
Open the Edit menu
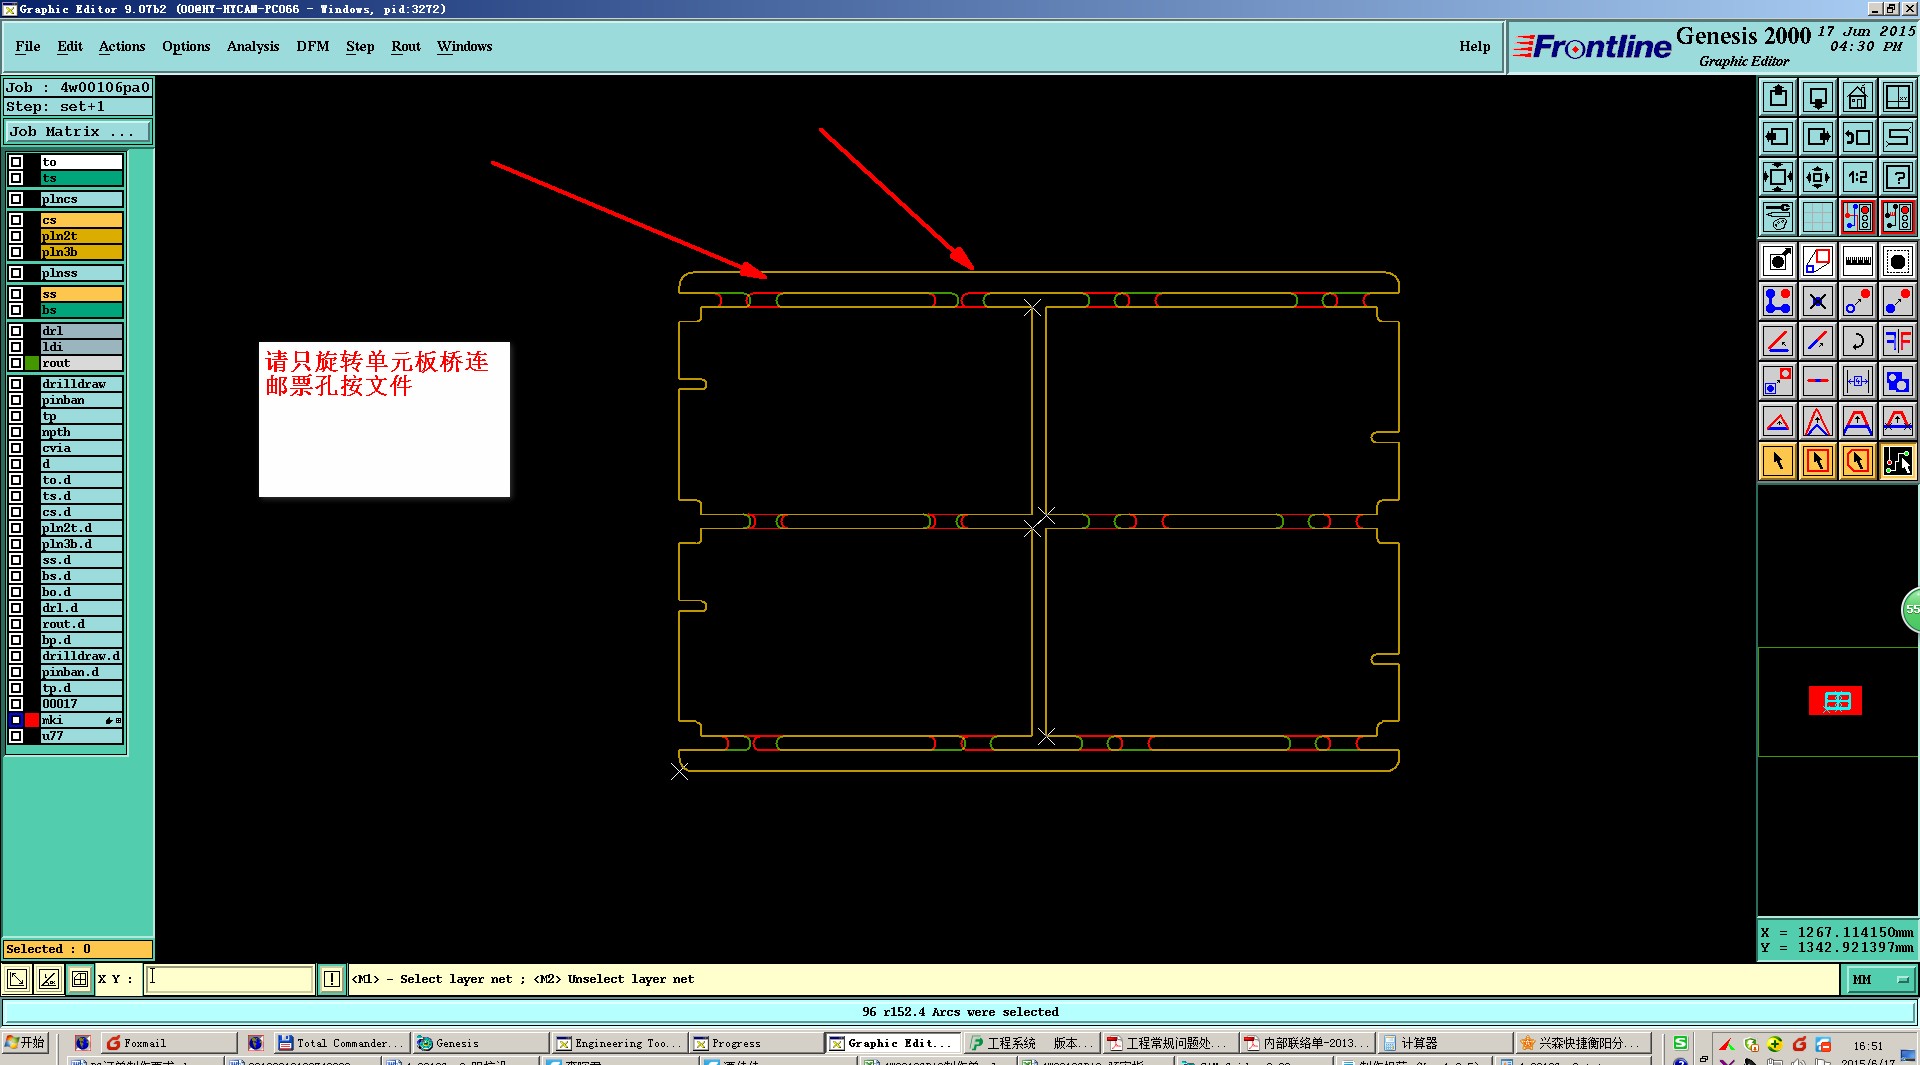70,46
